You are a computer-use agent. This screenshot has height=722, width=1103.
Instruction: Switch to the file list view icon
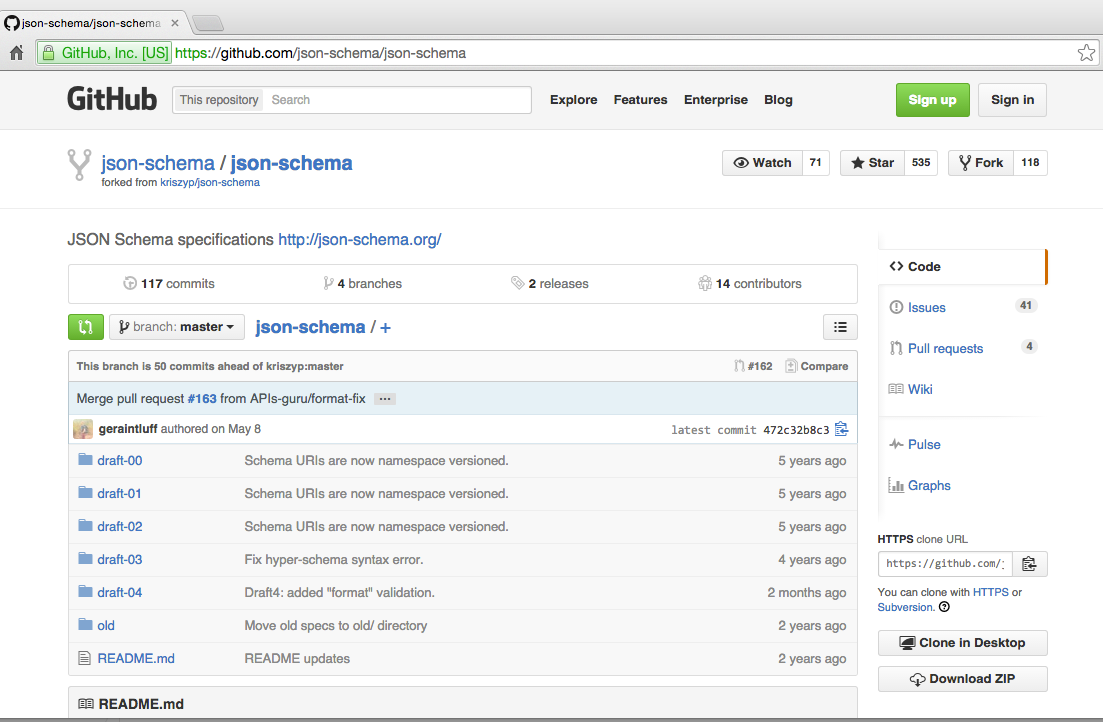point(839,326)
